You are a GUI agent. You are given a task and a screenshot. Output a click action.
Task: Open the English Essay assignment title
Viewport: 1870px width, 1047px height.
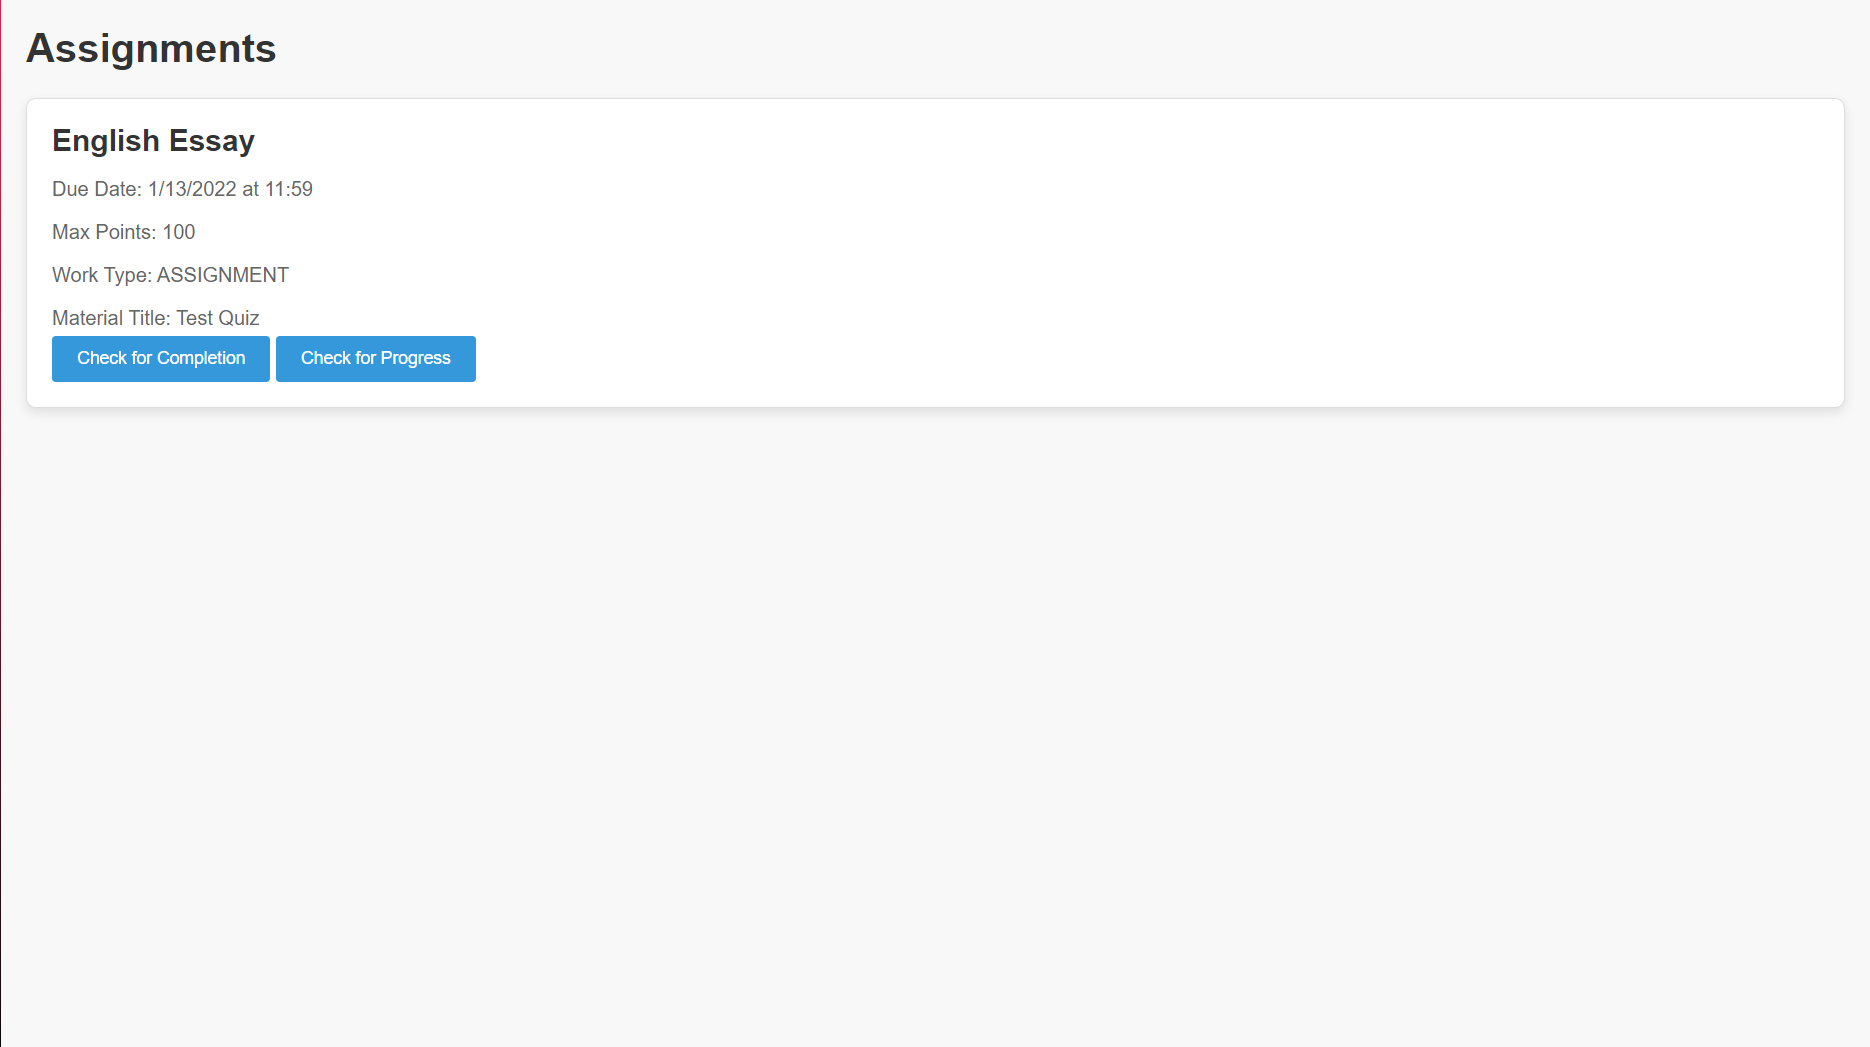(153, 141)
